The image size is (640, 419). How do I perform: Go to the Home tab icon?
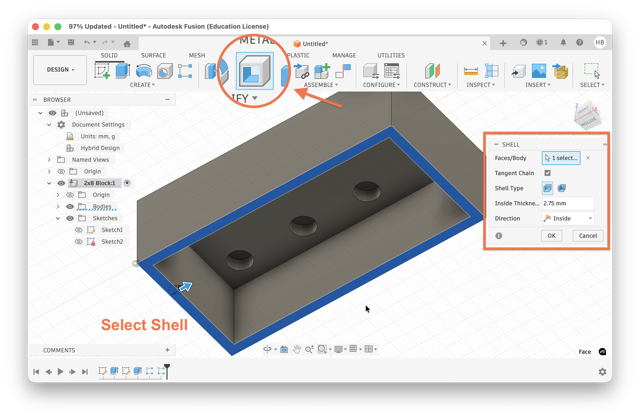point(127,44)
